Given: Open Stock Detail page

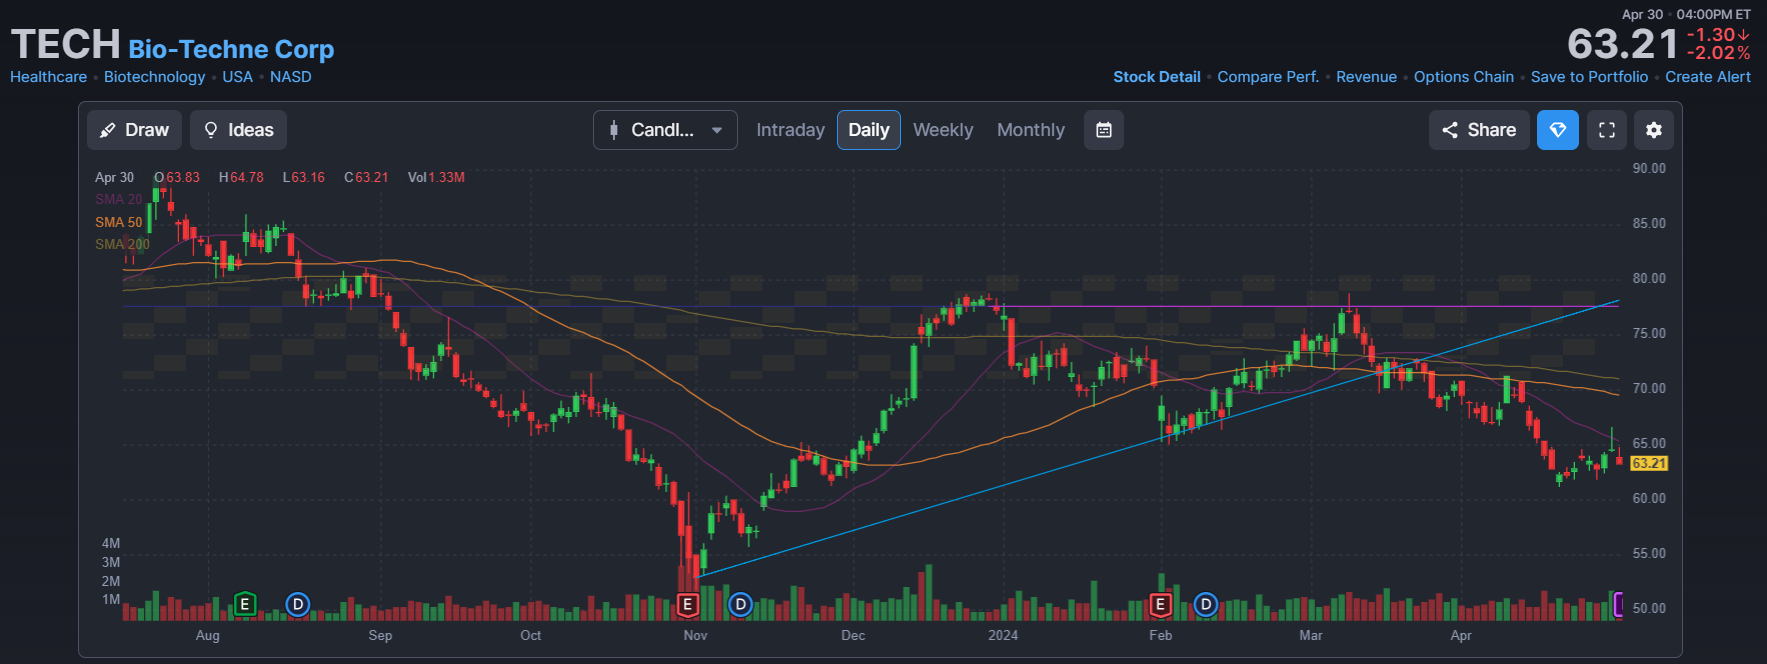Looking at the screenshot, I should tap(1157, 77).
